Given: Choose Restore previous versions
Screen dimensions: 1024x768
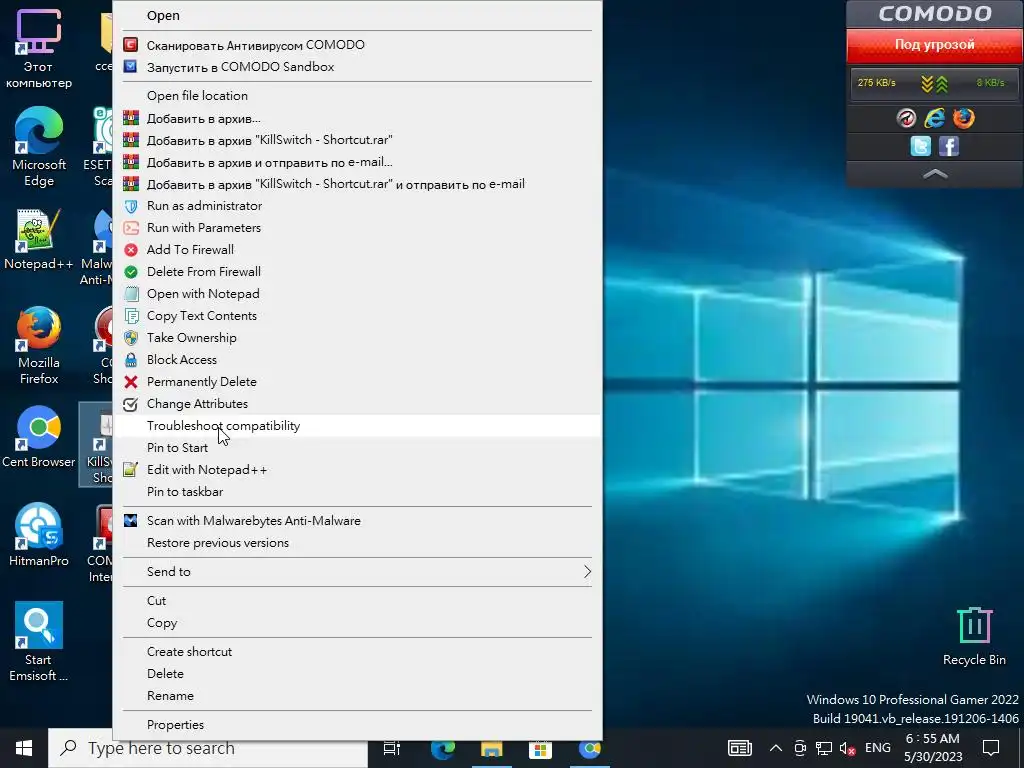Looking at the screenshot, I should tap(357, 543).
